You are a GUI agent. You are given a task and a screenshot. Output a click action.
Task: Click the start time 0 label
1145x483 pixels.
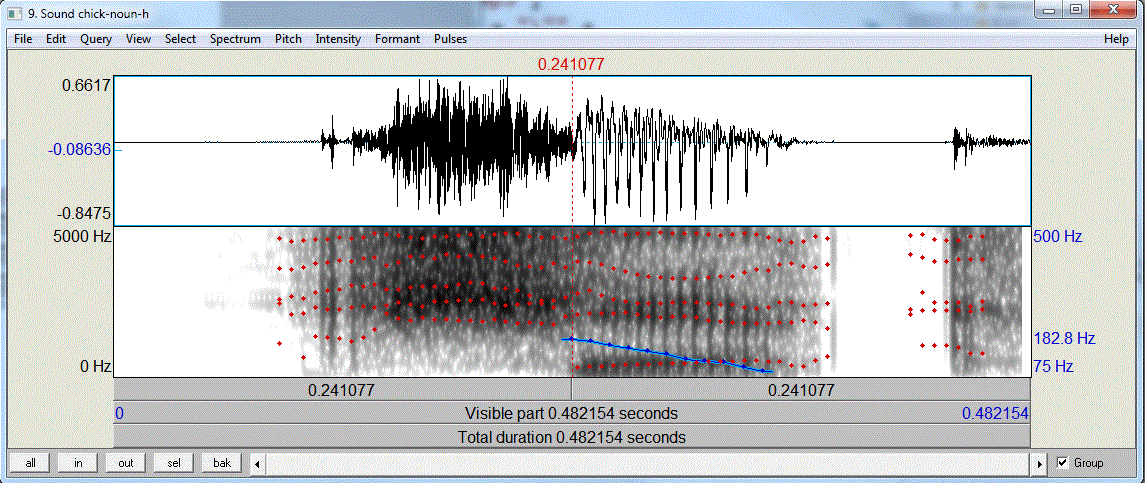tap(120, 414)
